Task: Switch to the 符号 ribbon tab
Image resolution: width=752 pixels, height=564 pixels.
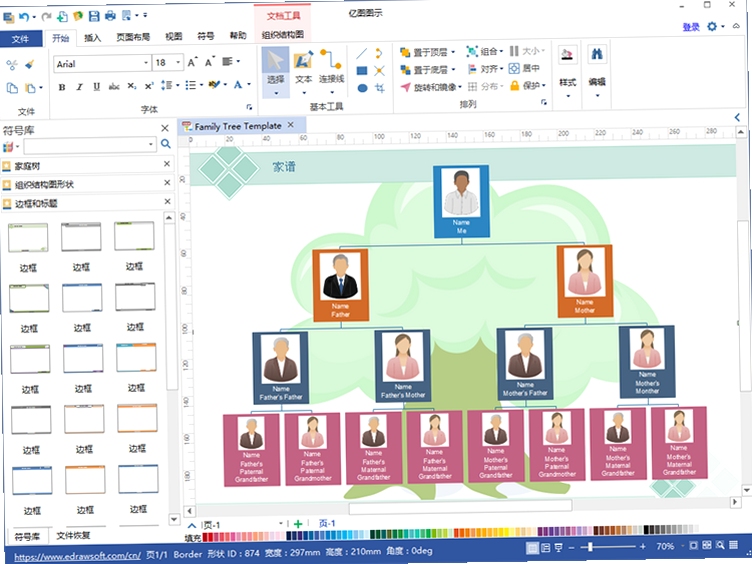Action: point(206,35)
